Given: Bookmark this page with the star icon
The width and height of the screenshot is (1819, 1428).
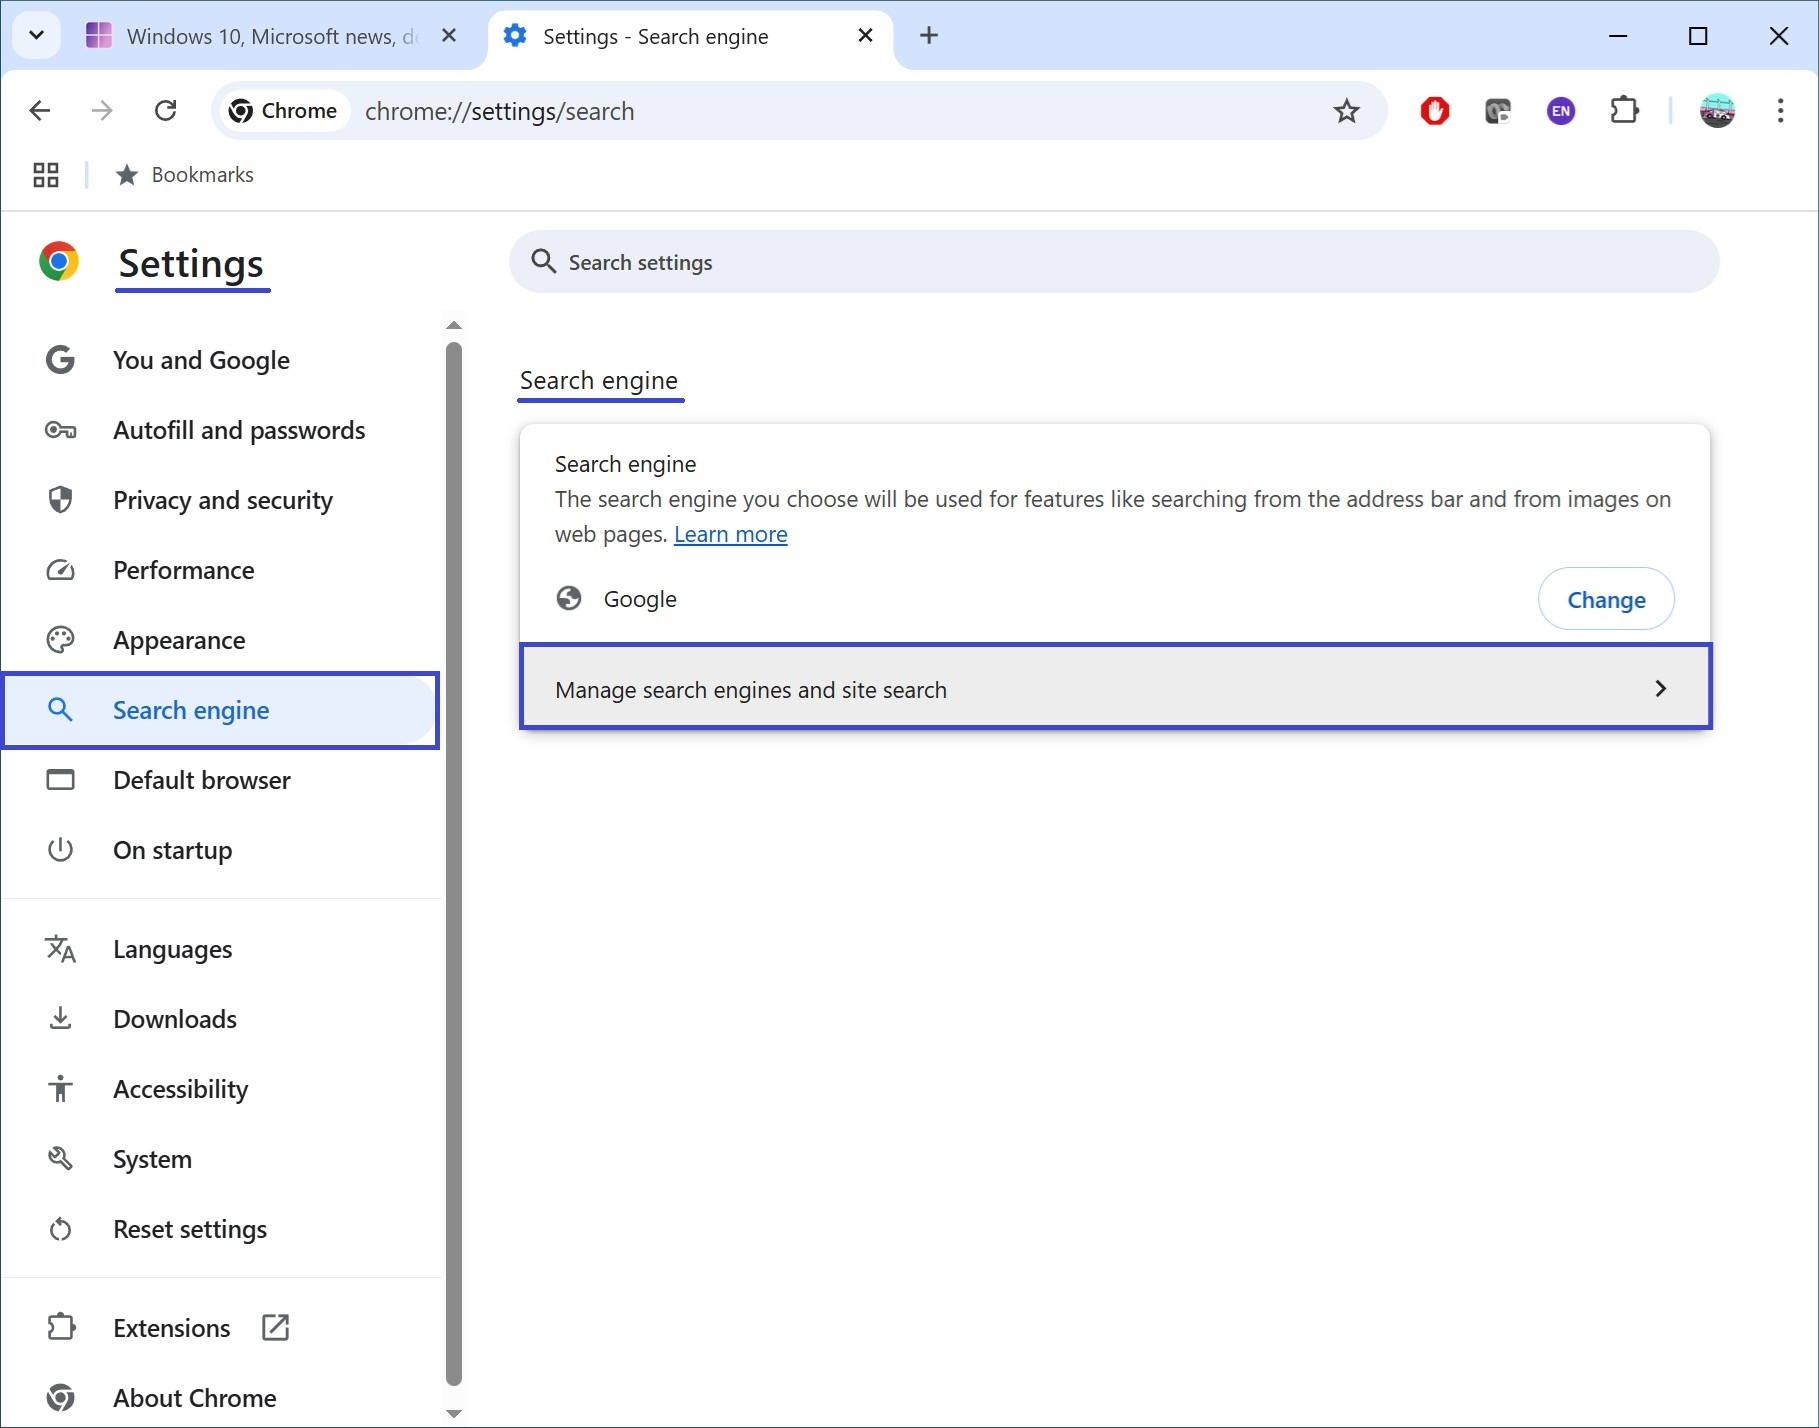Looking at the screenshot, I should pyautogui.click(x=1347, y=111).
